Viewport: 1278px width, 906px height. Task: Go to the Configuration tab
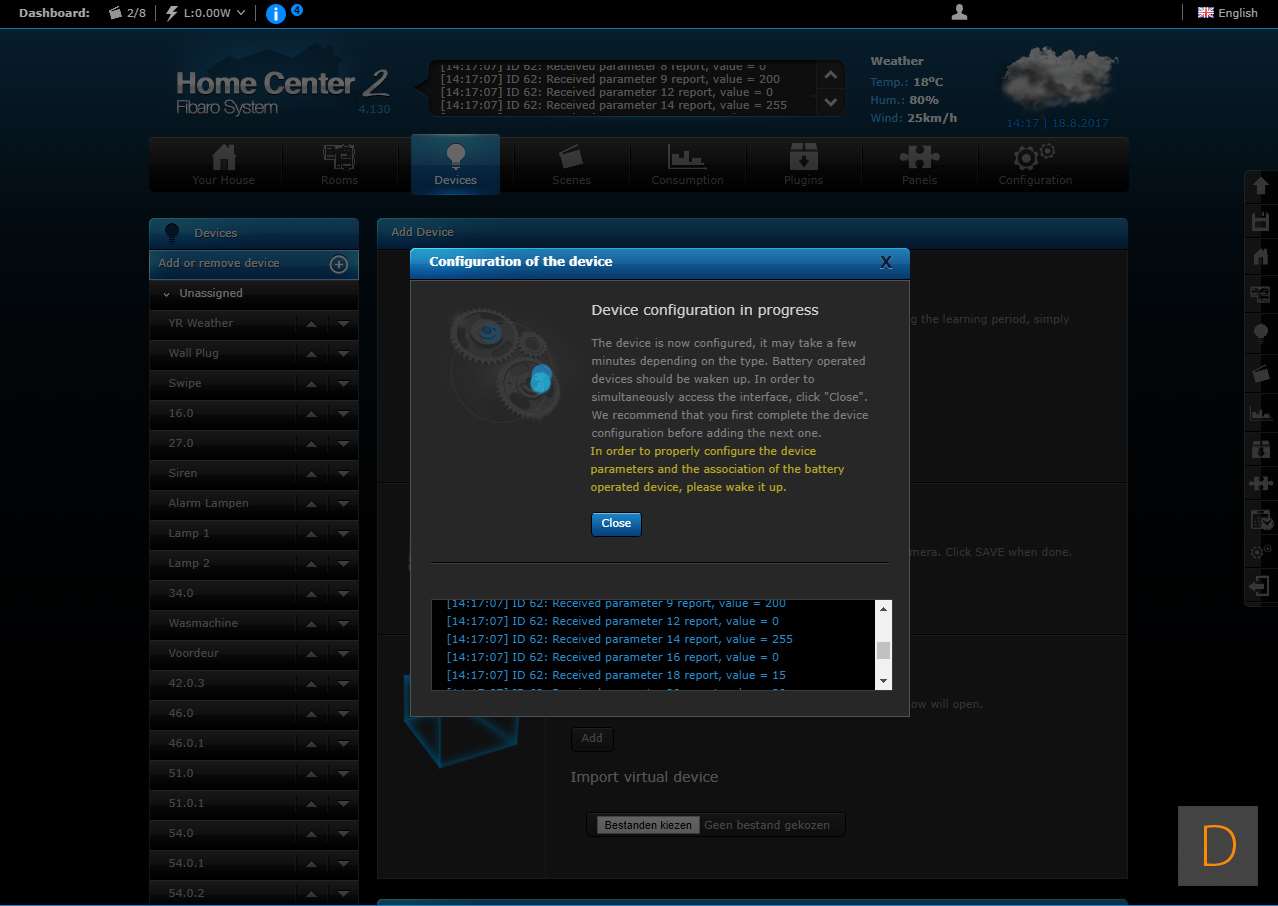point(1034,165)
